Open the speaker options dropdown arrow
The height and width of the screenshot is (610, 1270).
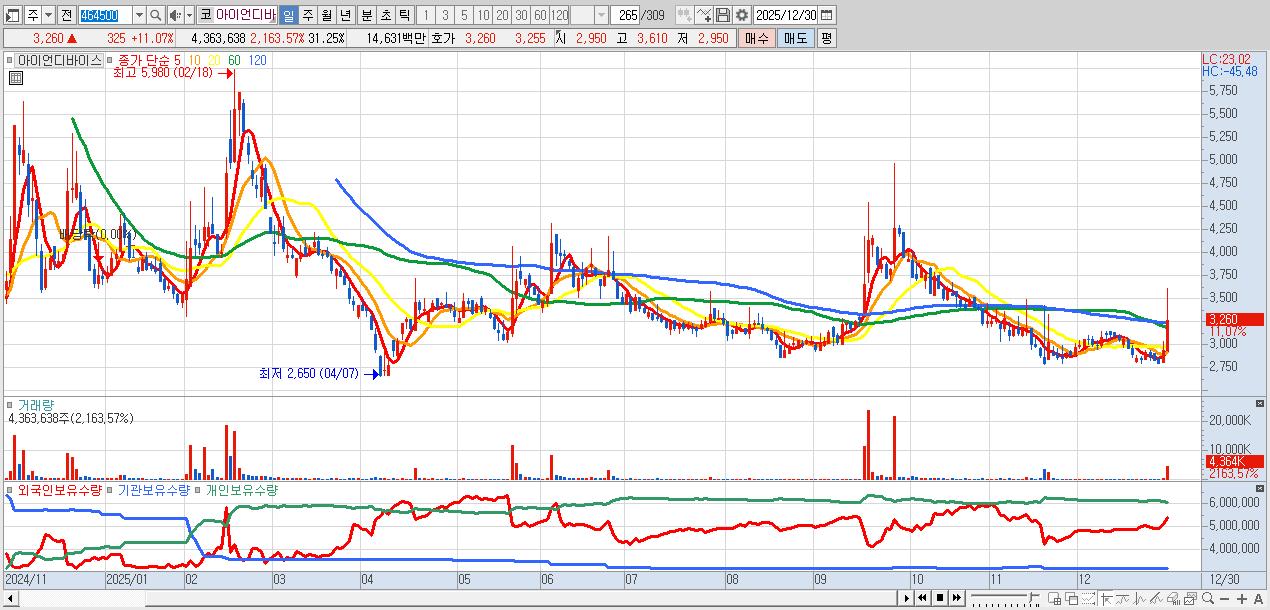(188, 16)
